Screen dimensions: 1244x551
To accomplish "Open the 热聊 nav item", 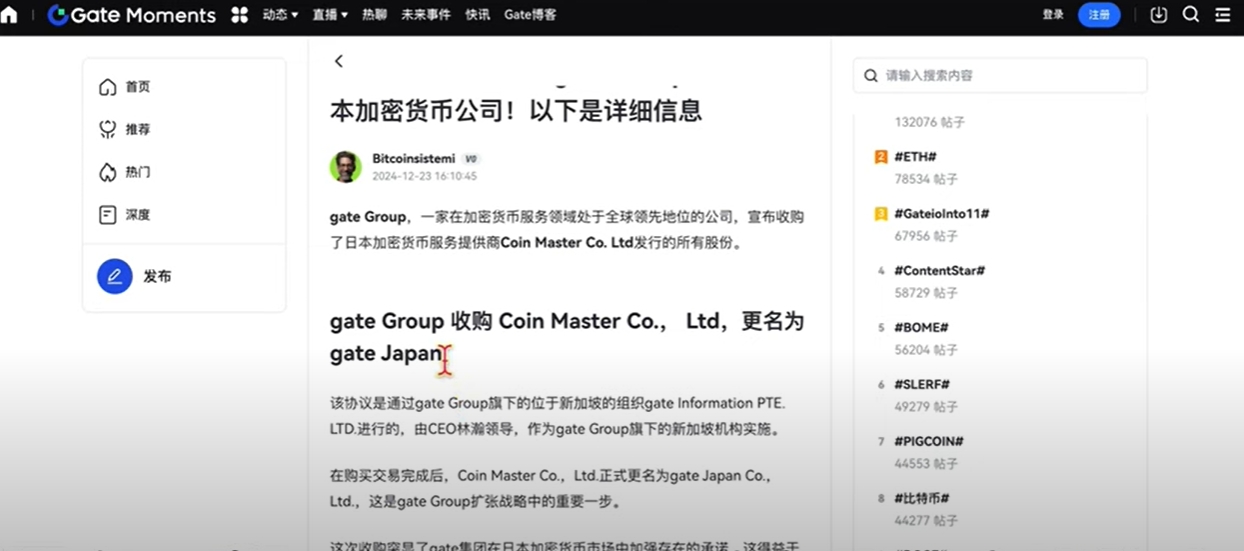I will coord(374,15).
